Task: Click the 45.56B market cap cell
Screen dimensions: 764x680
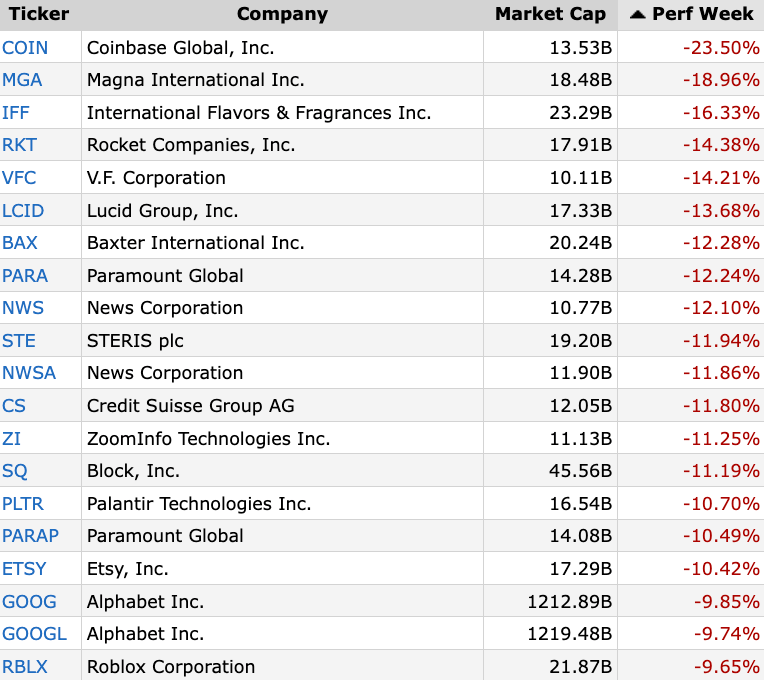Action: pos(579,471)
